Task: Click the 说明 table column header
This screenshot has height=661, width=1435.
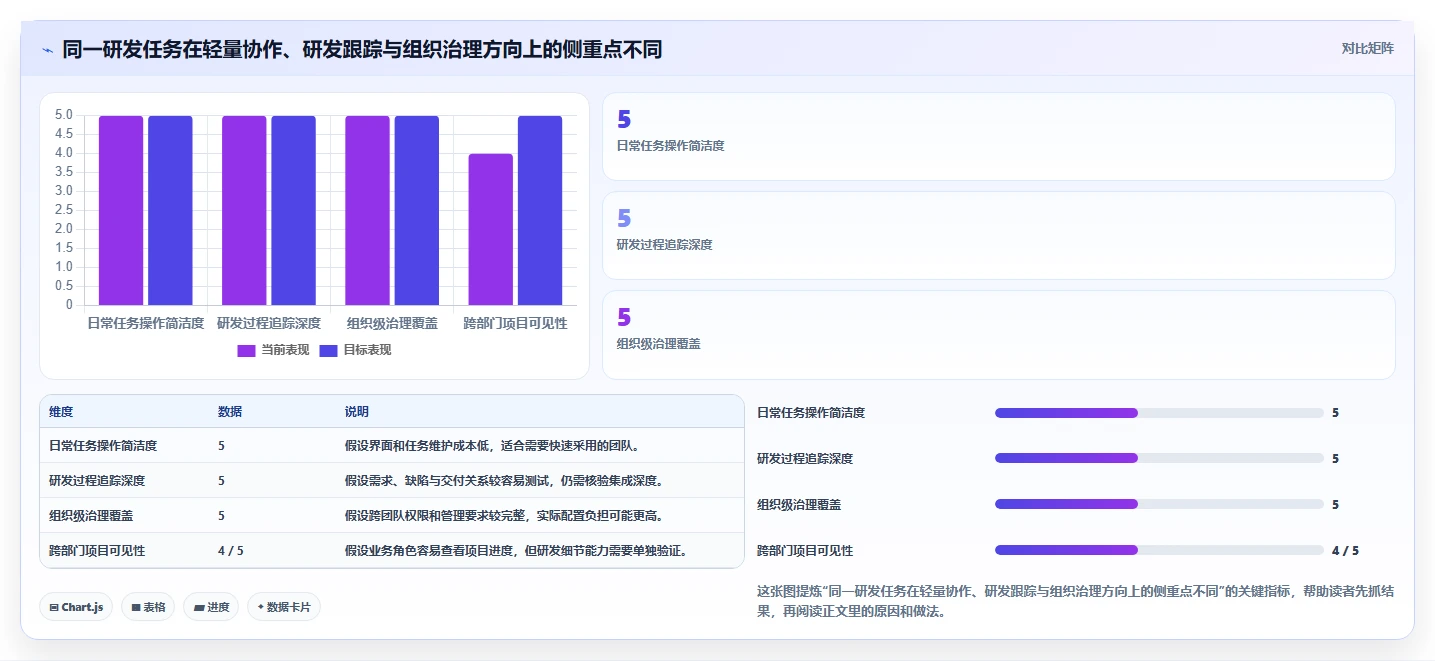Action: pyautogui.click(x=357, y=412)
